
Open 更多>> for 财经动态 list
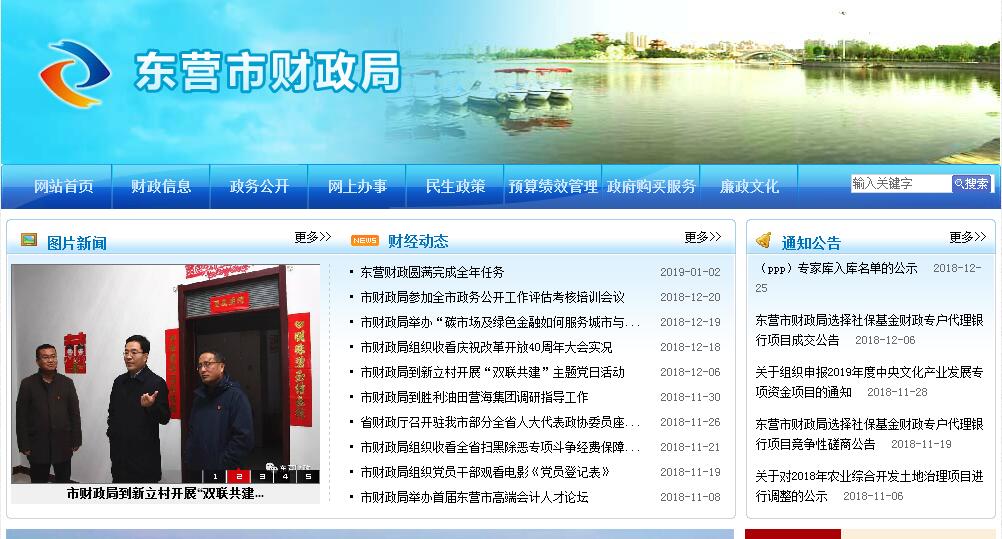(x=702, y=238)
